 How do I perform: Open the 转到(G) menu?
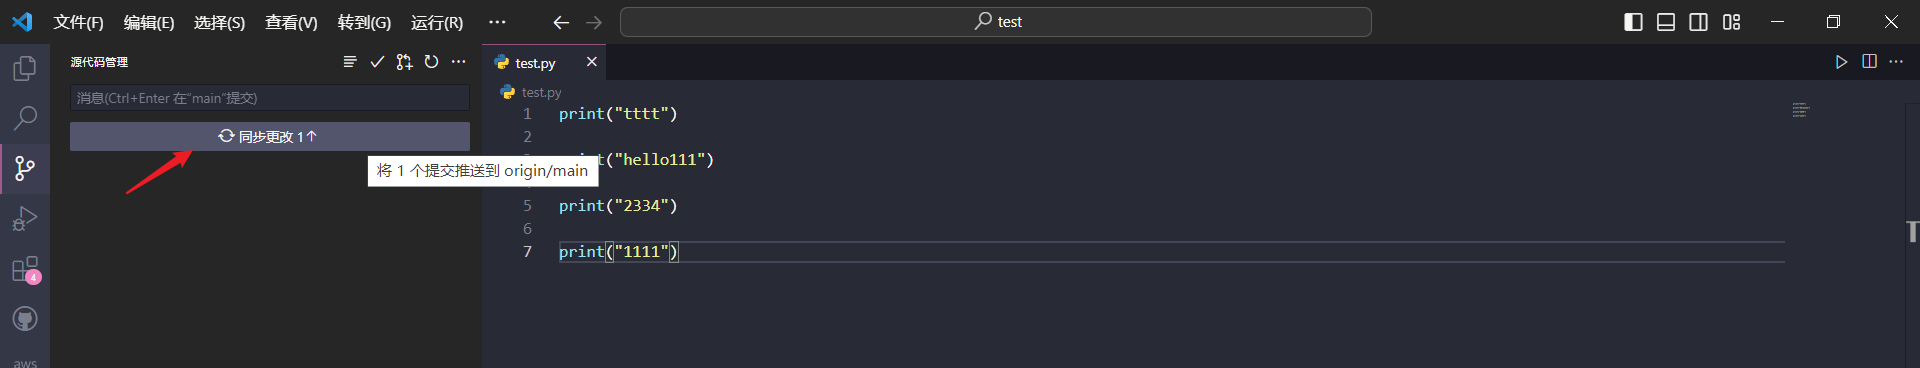click(364, 22)
